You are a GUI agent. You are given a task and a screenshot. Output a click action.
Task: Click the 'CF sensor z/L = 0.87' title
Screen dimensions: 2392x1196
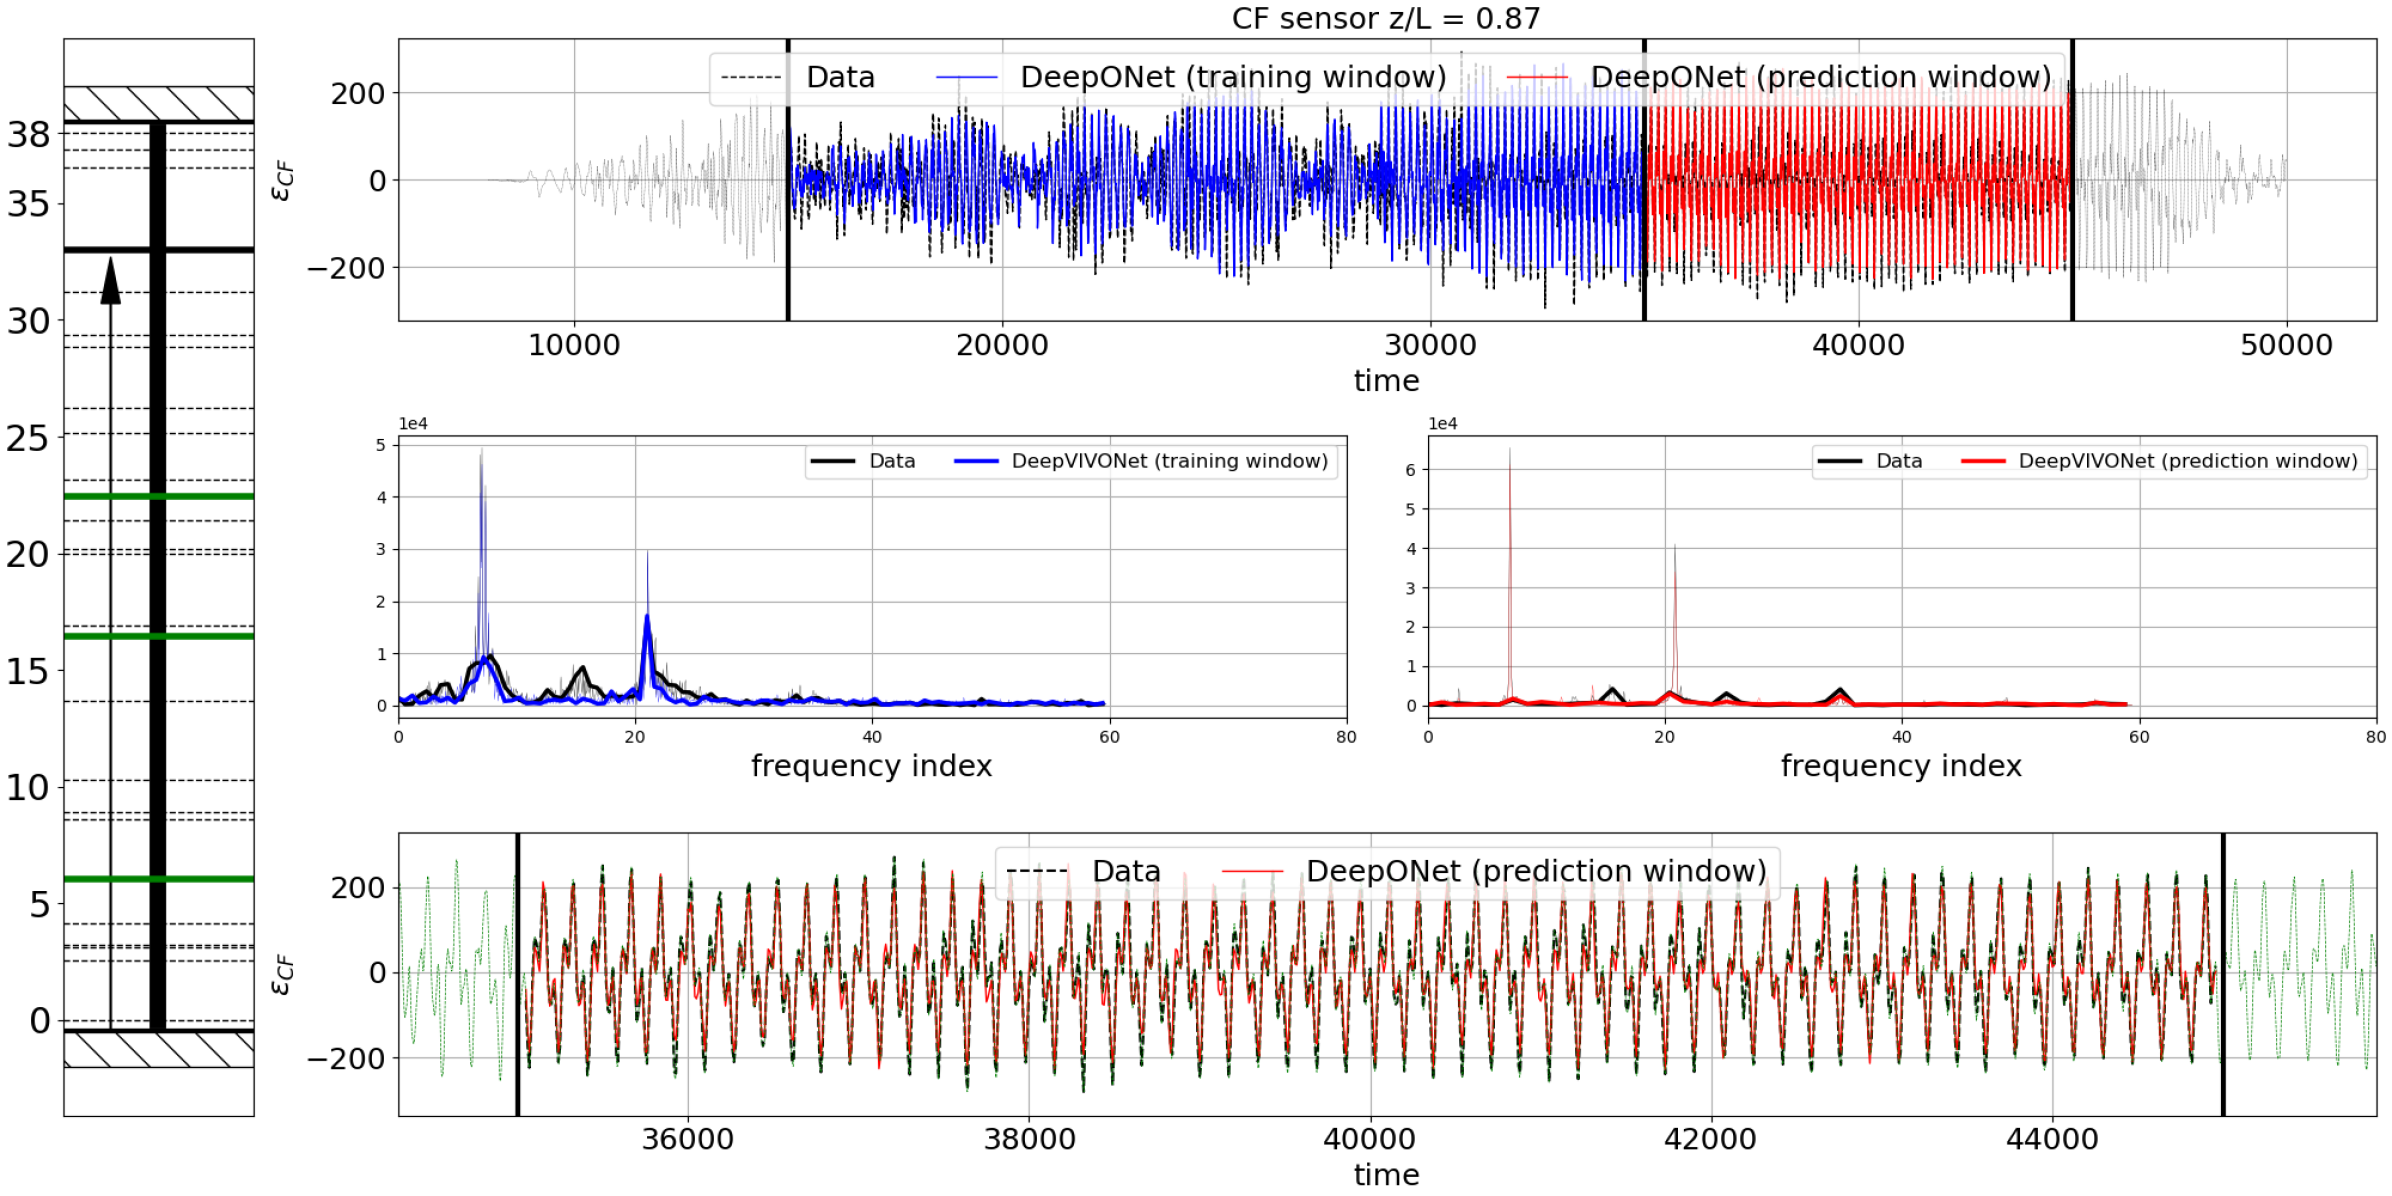click(x=1385, y=18)
